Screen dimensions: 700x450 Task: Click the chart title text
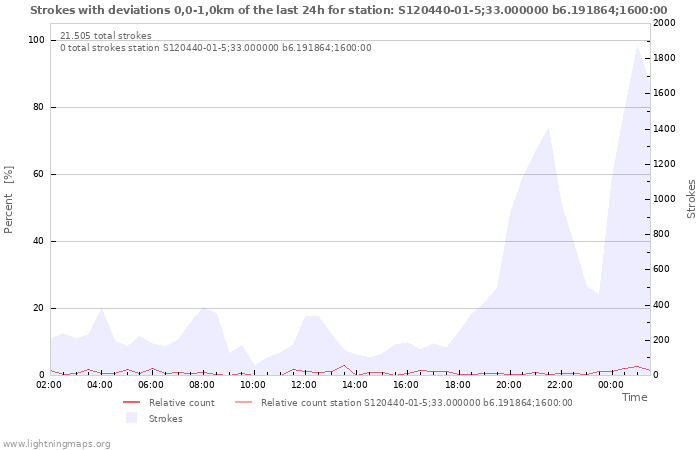click(x=349, y=10)
